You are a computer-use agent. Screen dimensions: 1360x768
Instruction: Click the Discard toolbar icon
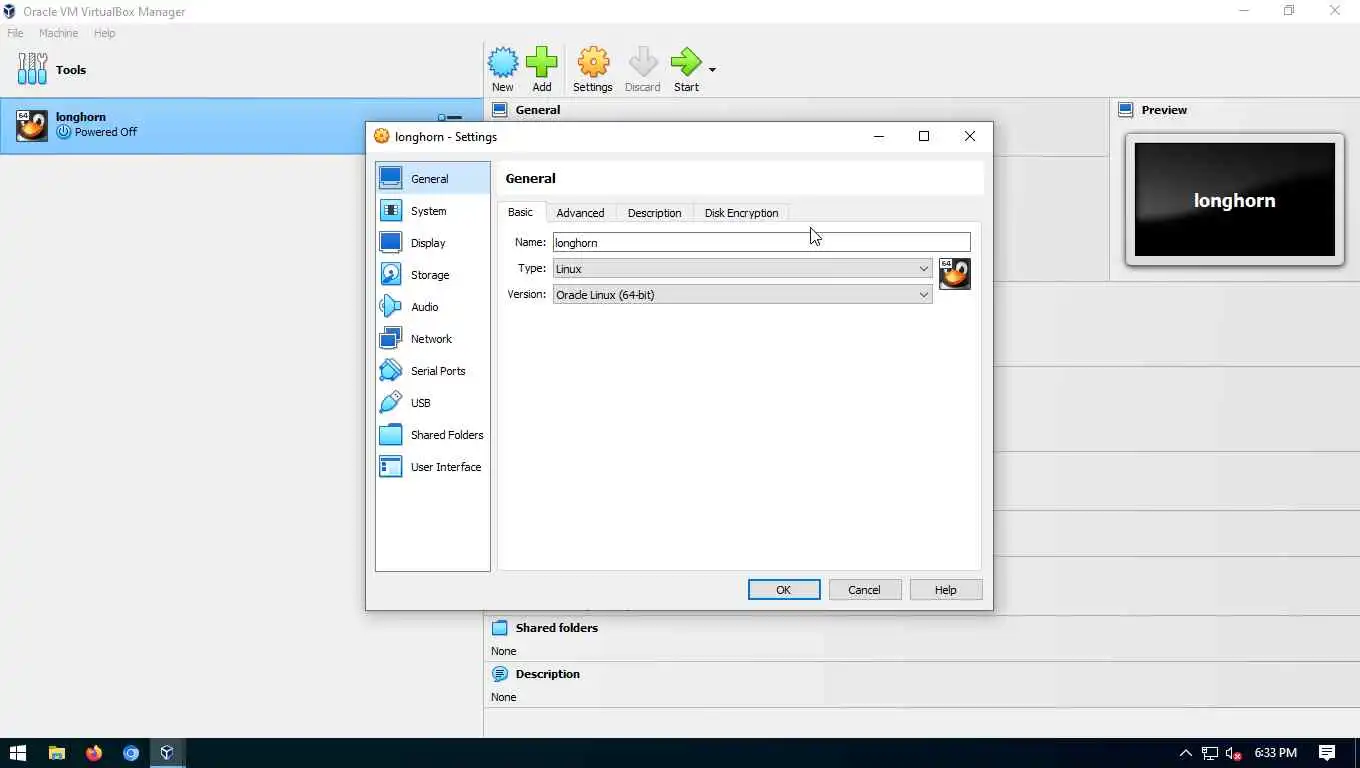click(643, 63)
